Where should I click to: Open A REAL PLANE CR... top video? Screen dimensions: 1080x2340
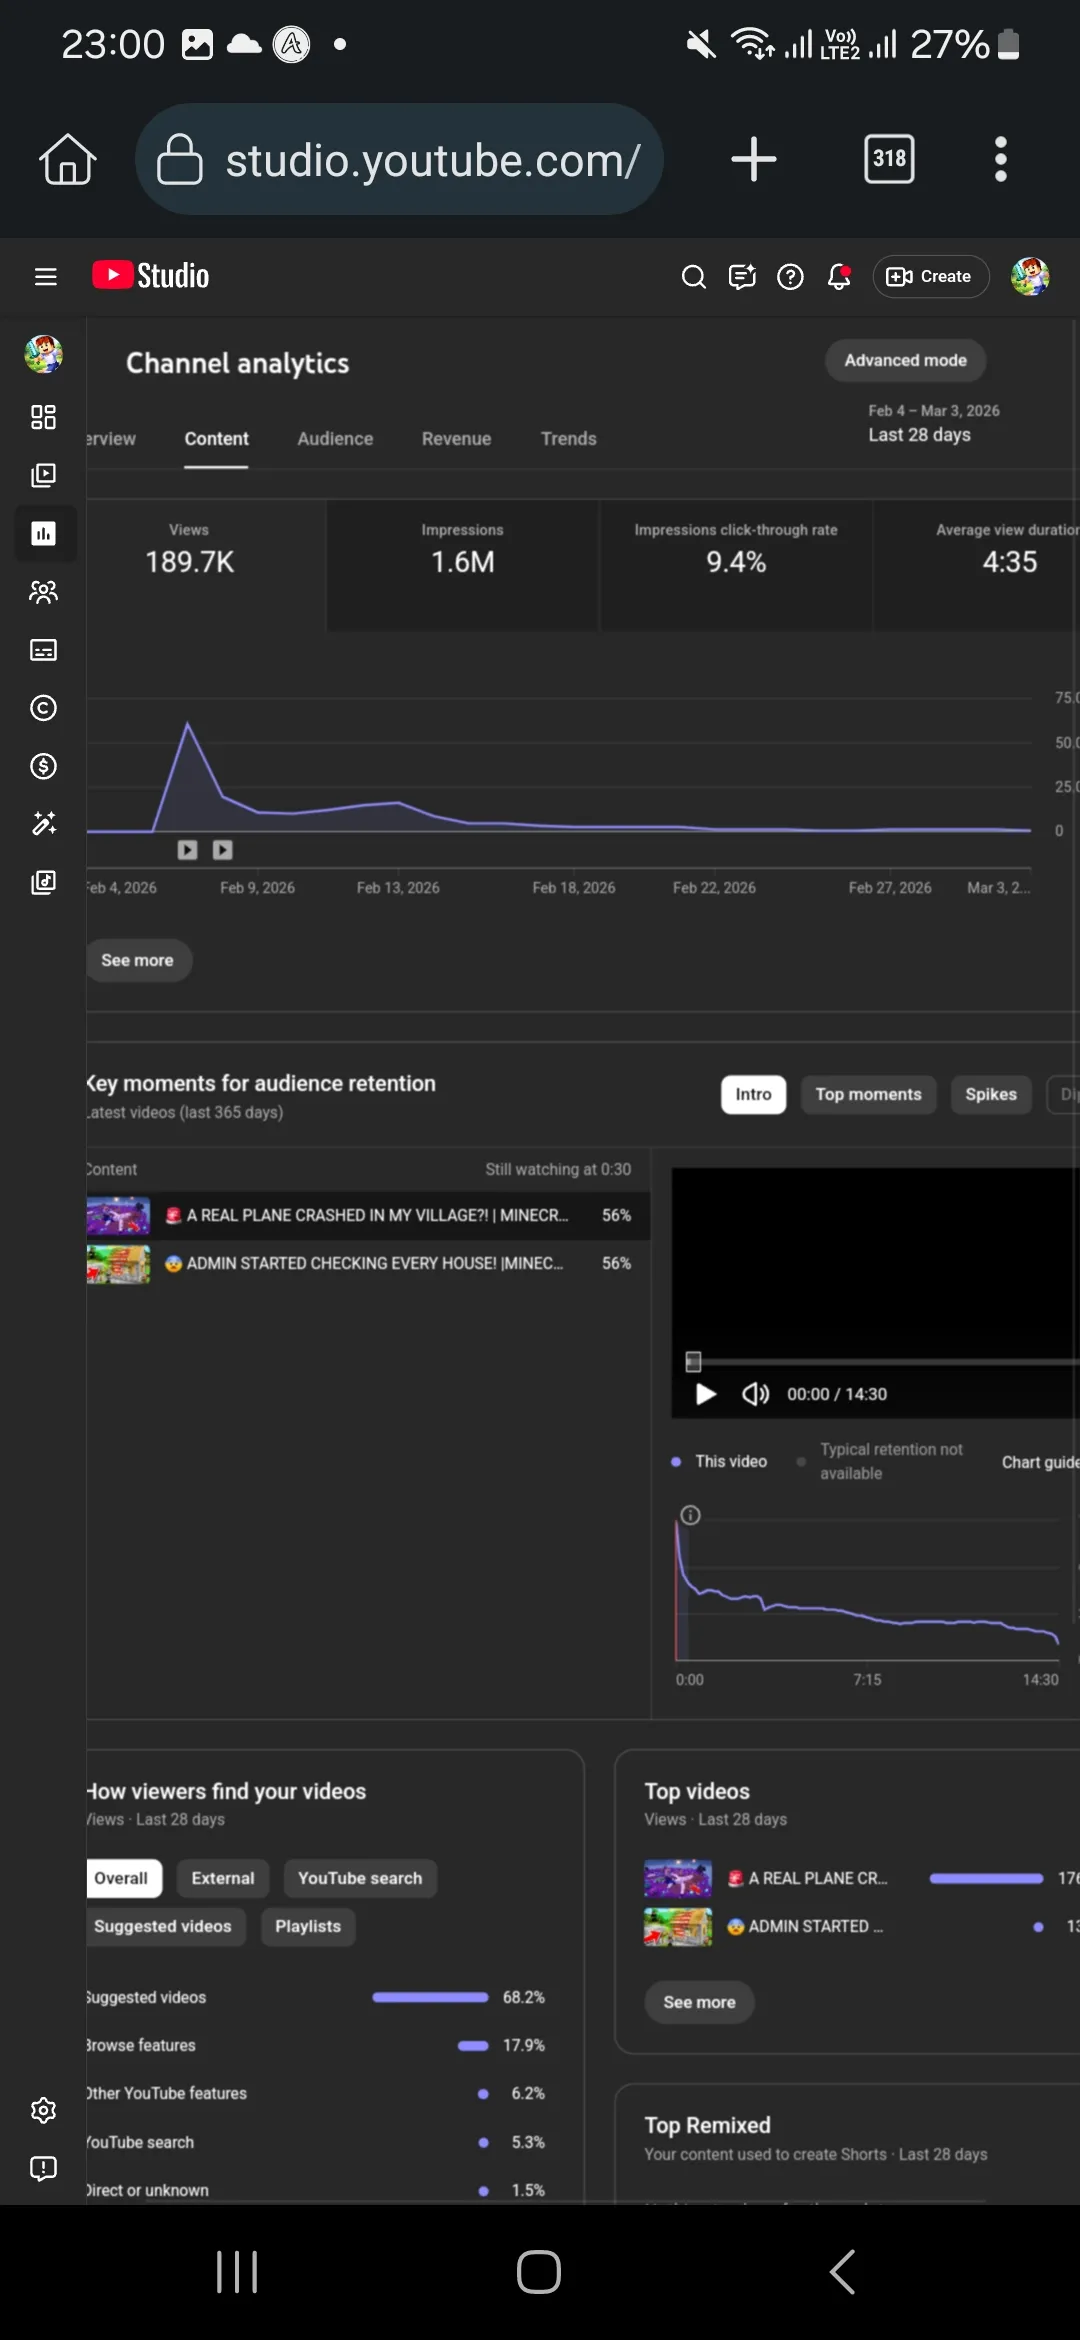(817, 1878)
